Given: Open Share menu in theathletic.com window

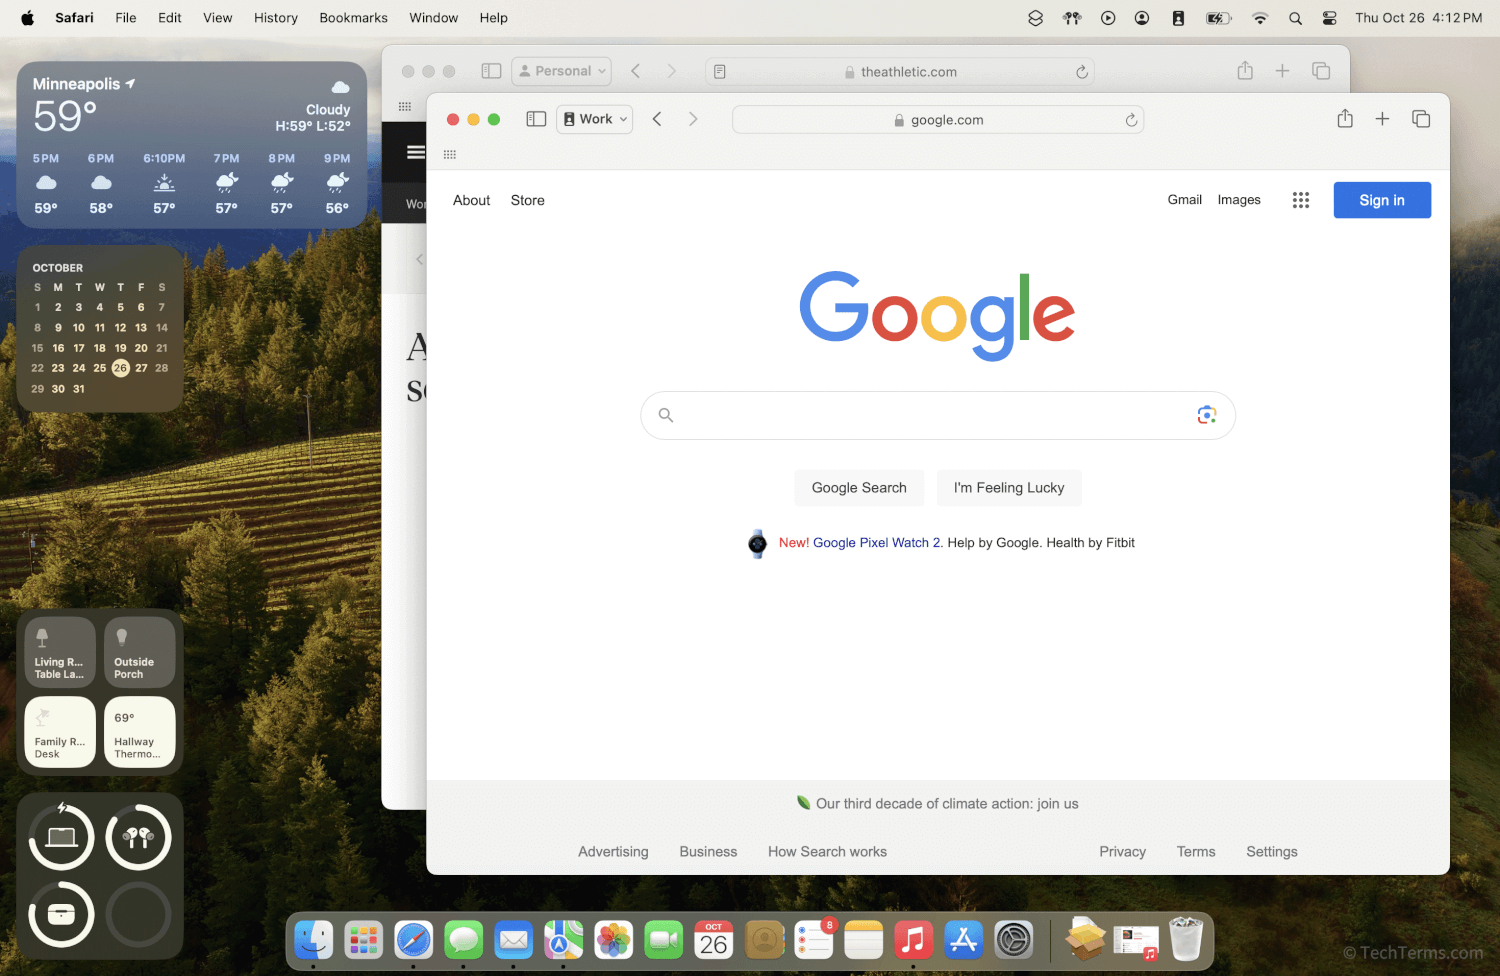Looking at the screenshot, I should (x=1245, y=70).
